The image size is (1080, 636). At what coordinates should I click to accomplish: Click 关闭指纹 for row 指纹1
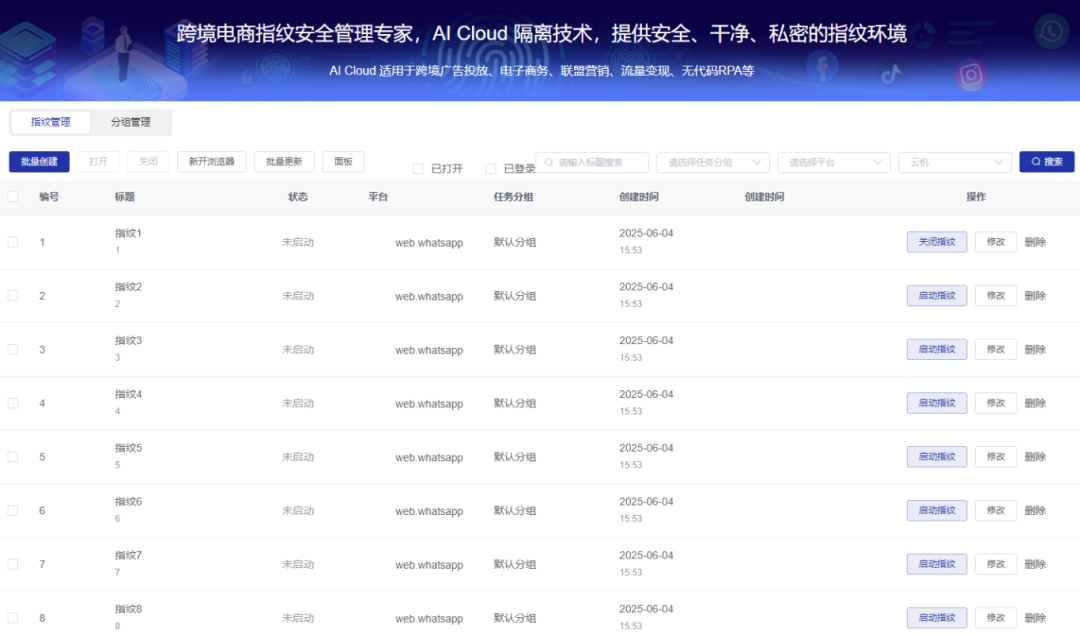coord(937,242)
